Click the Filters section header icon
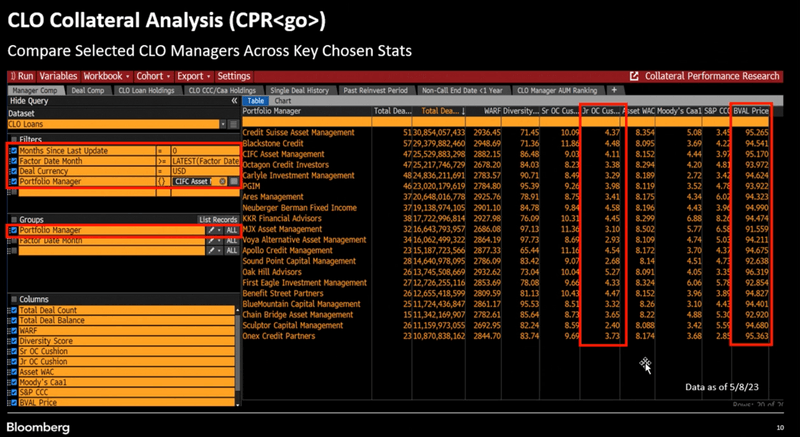This screenshot has height=437, width=800. point(13,139)
